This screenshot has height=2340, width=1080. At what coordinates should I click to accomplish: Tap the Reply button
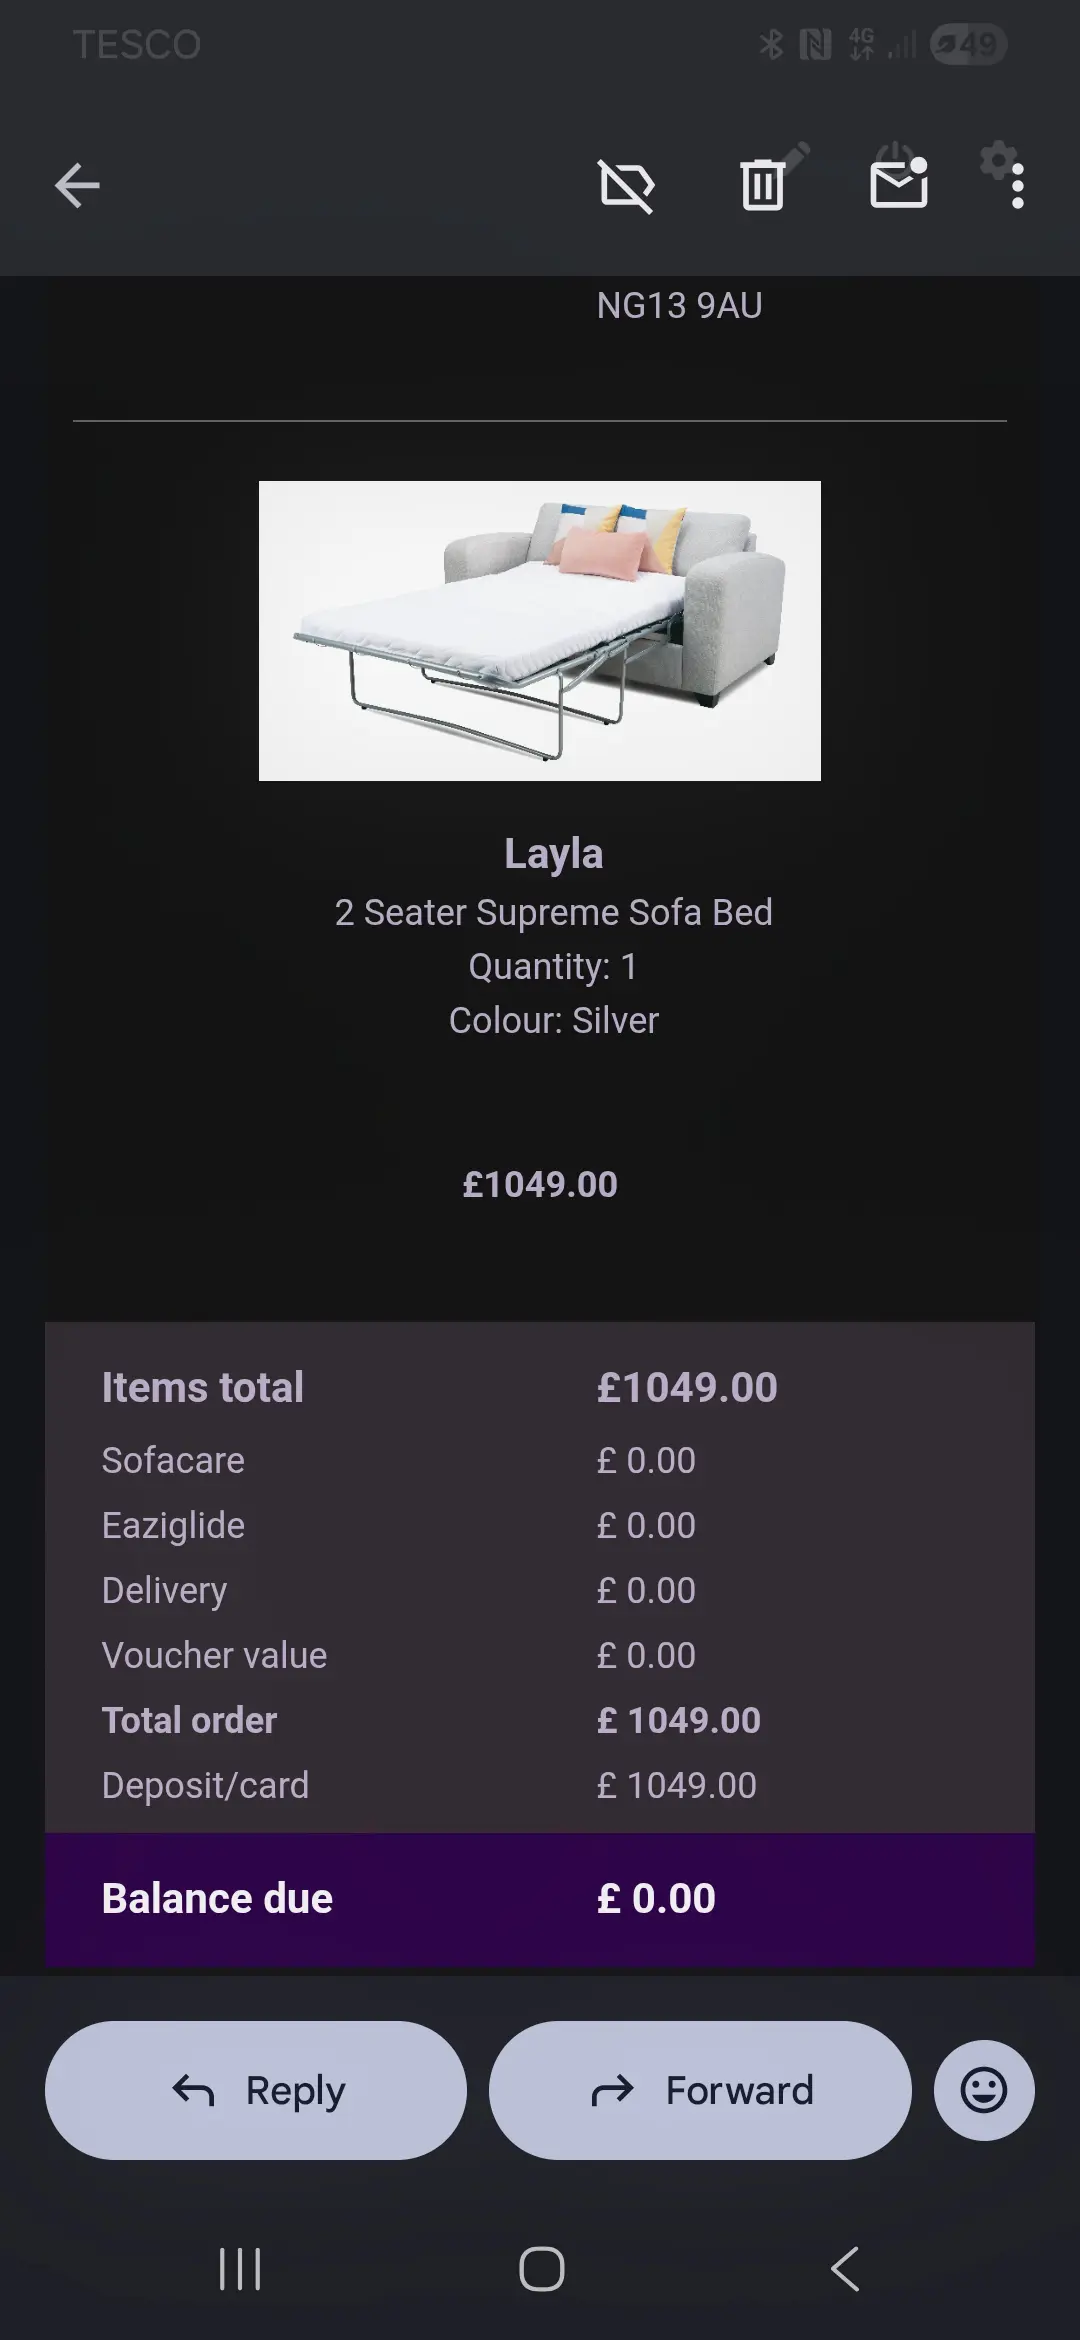click(256, 2090)
